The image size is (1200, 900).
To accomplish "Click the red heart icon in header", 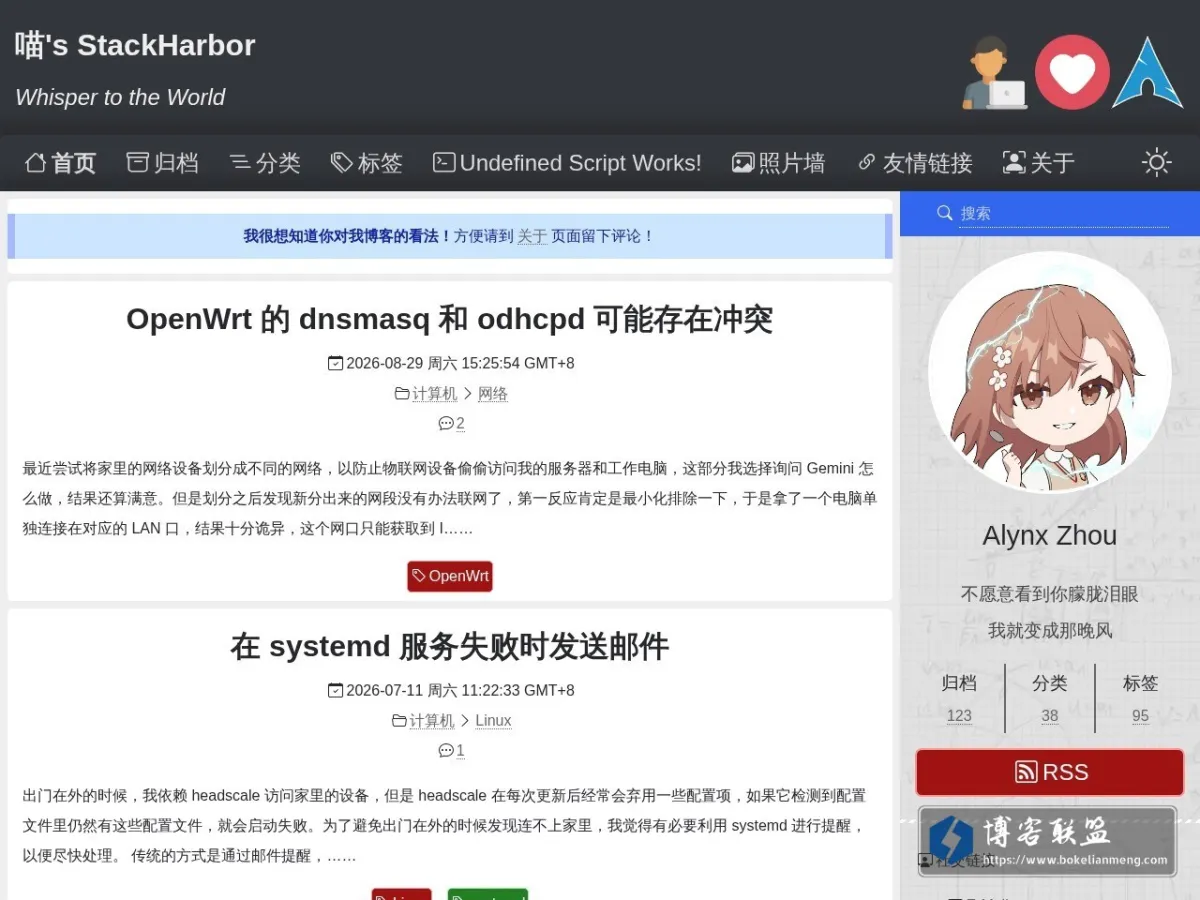I will pyautogui.click(x=1072, y=72).
